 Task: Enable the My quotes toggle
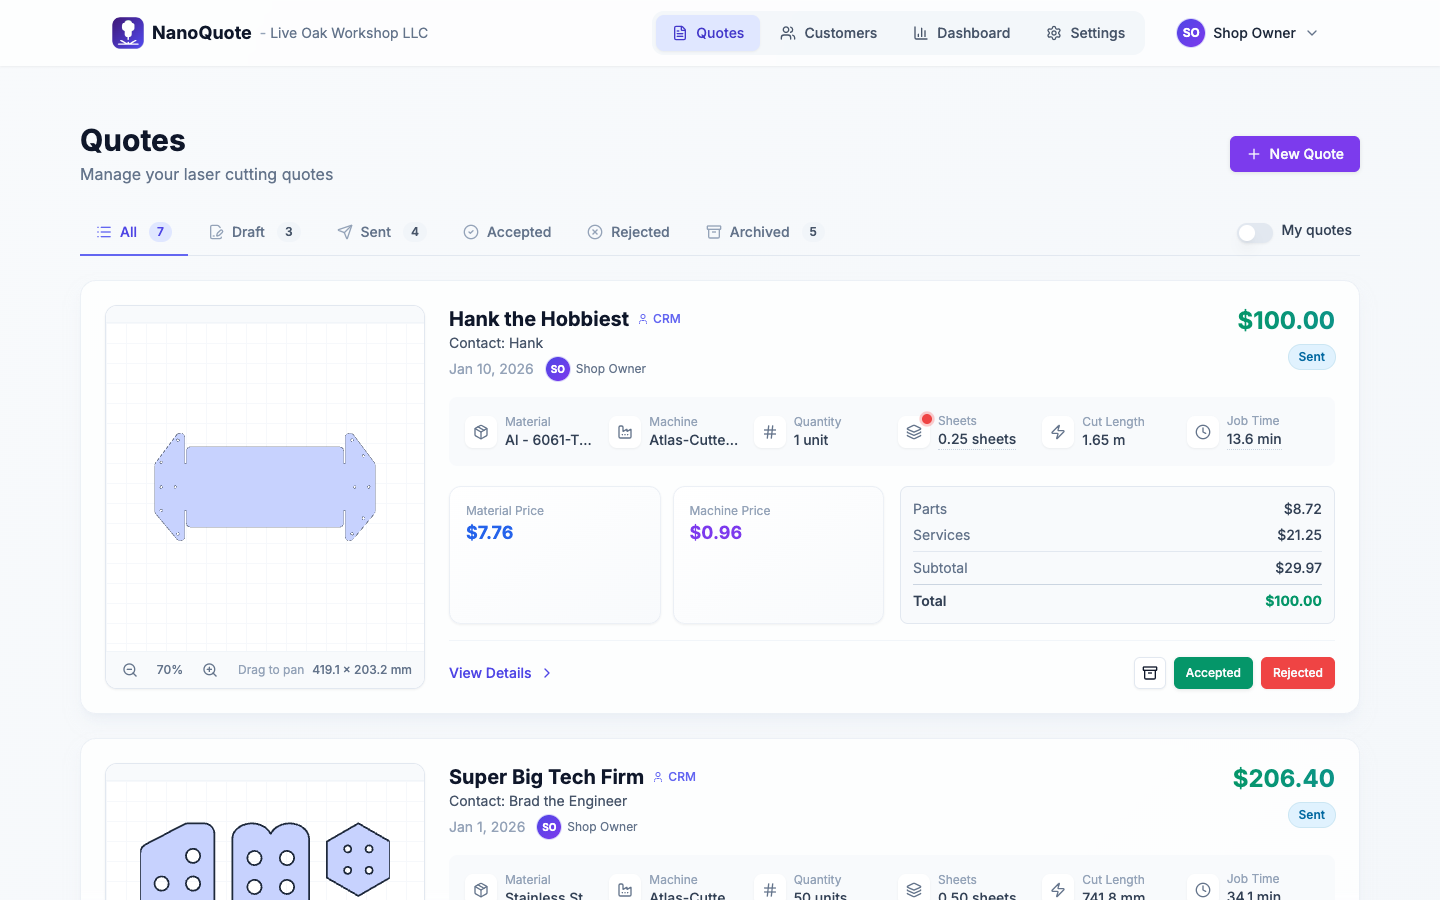tap(1254, 232)
